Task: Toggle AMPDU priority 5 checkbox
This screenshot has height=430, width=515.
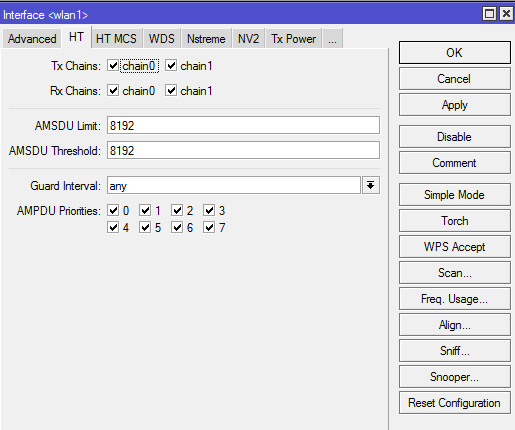Action: [x=145, y=227]
